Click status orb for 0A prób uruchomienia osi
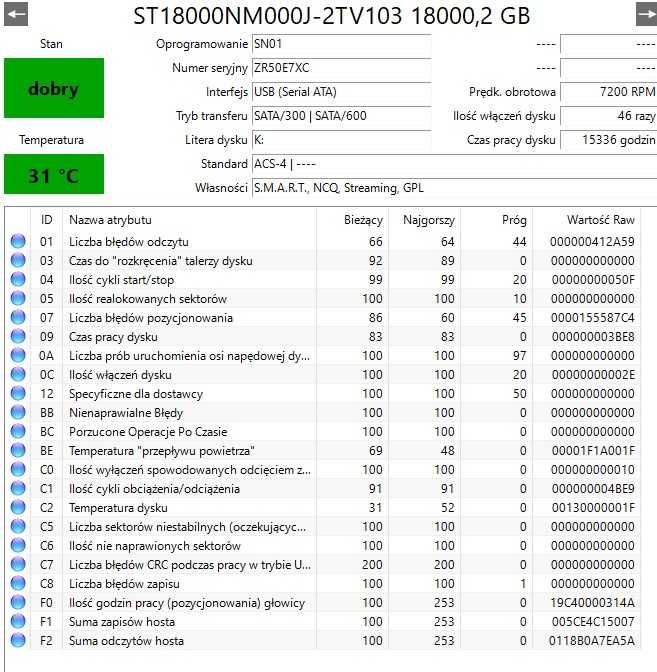This screenshot has height=672, width=657. [18, 355]
